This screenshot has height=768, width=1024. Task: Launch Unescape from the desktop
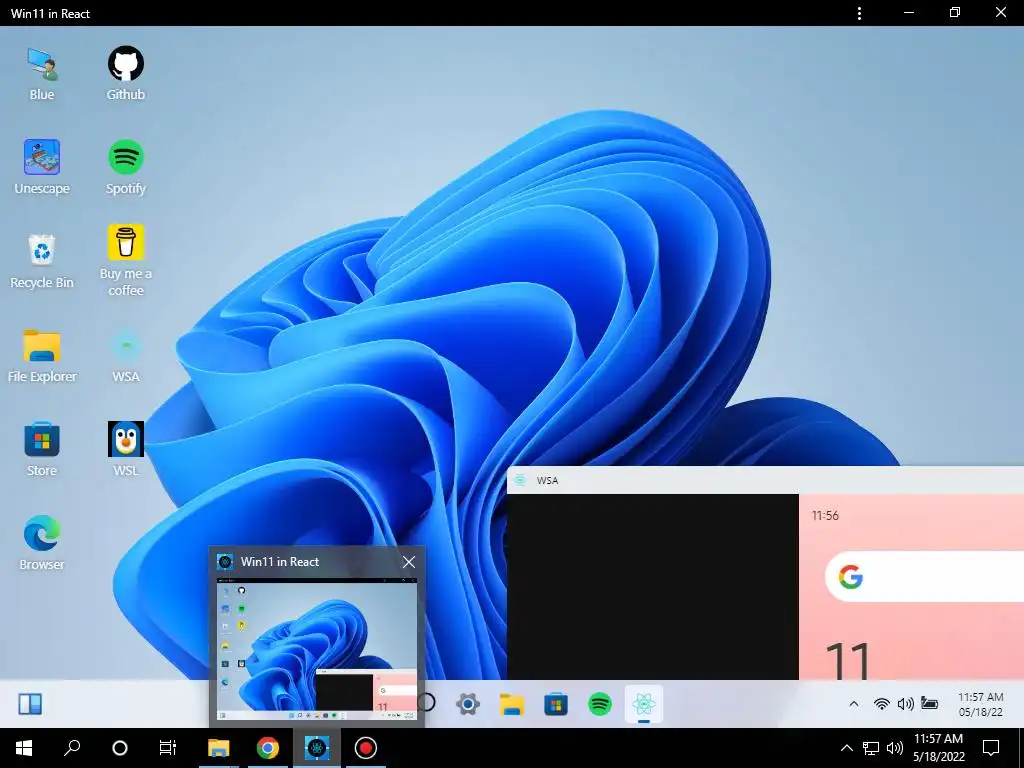pos(42,167)
